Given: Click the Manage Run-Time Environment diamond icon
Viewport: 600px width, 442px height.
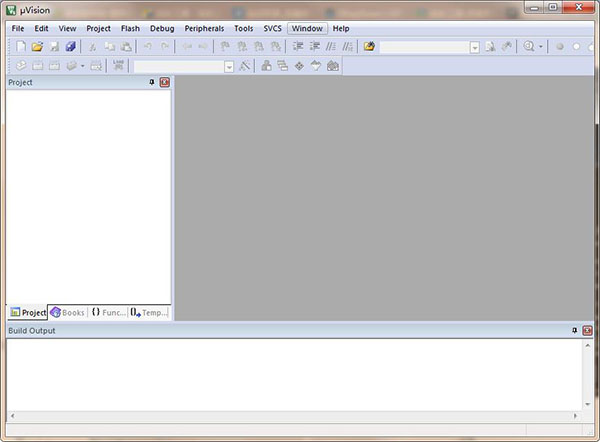Looking at the screenshot, I should (299, 66).
